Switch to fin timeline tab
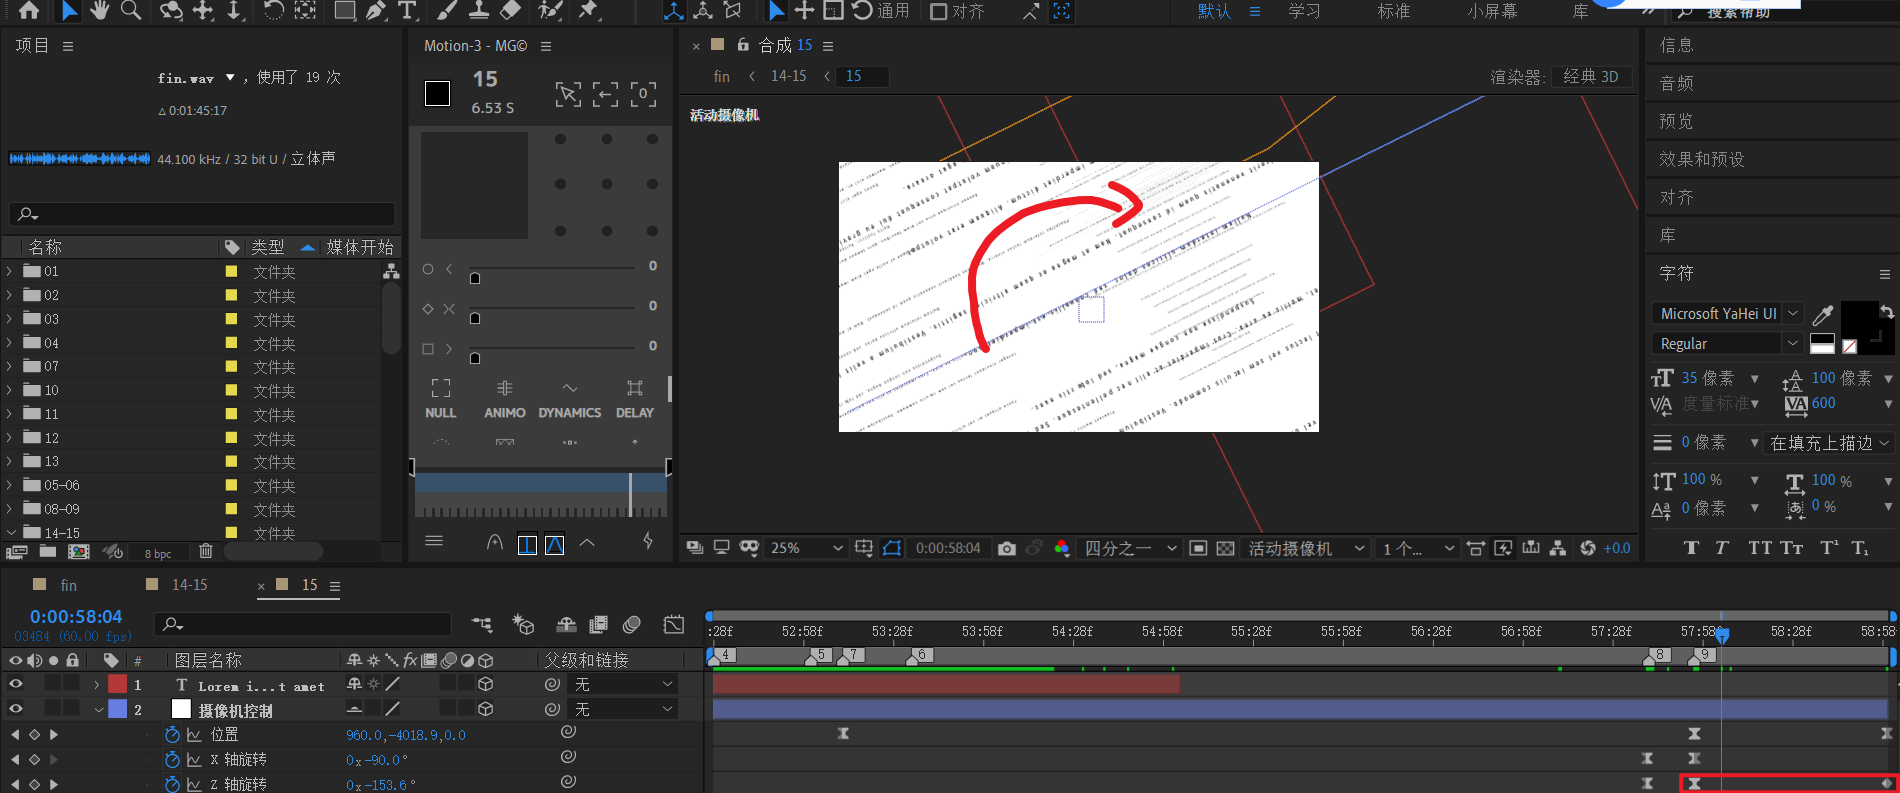1900x793 pixels. pos(68,585)
